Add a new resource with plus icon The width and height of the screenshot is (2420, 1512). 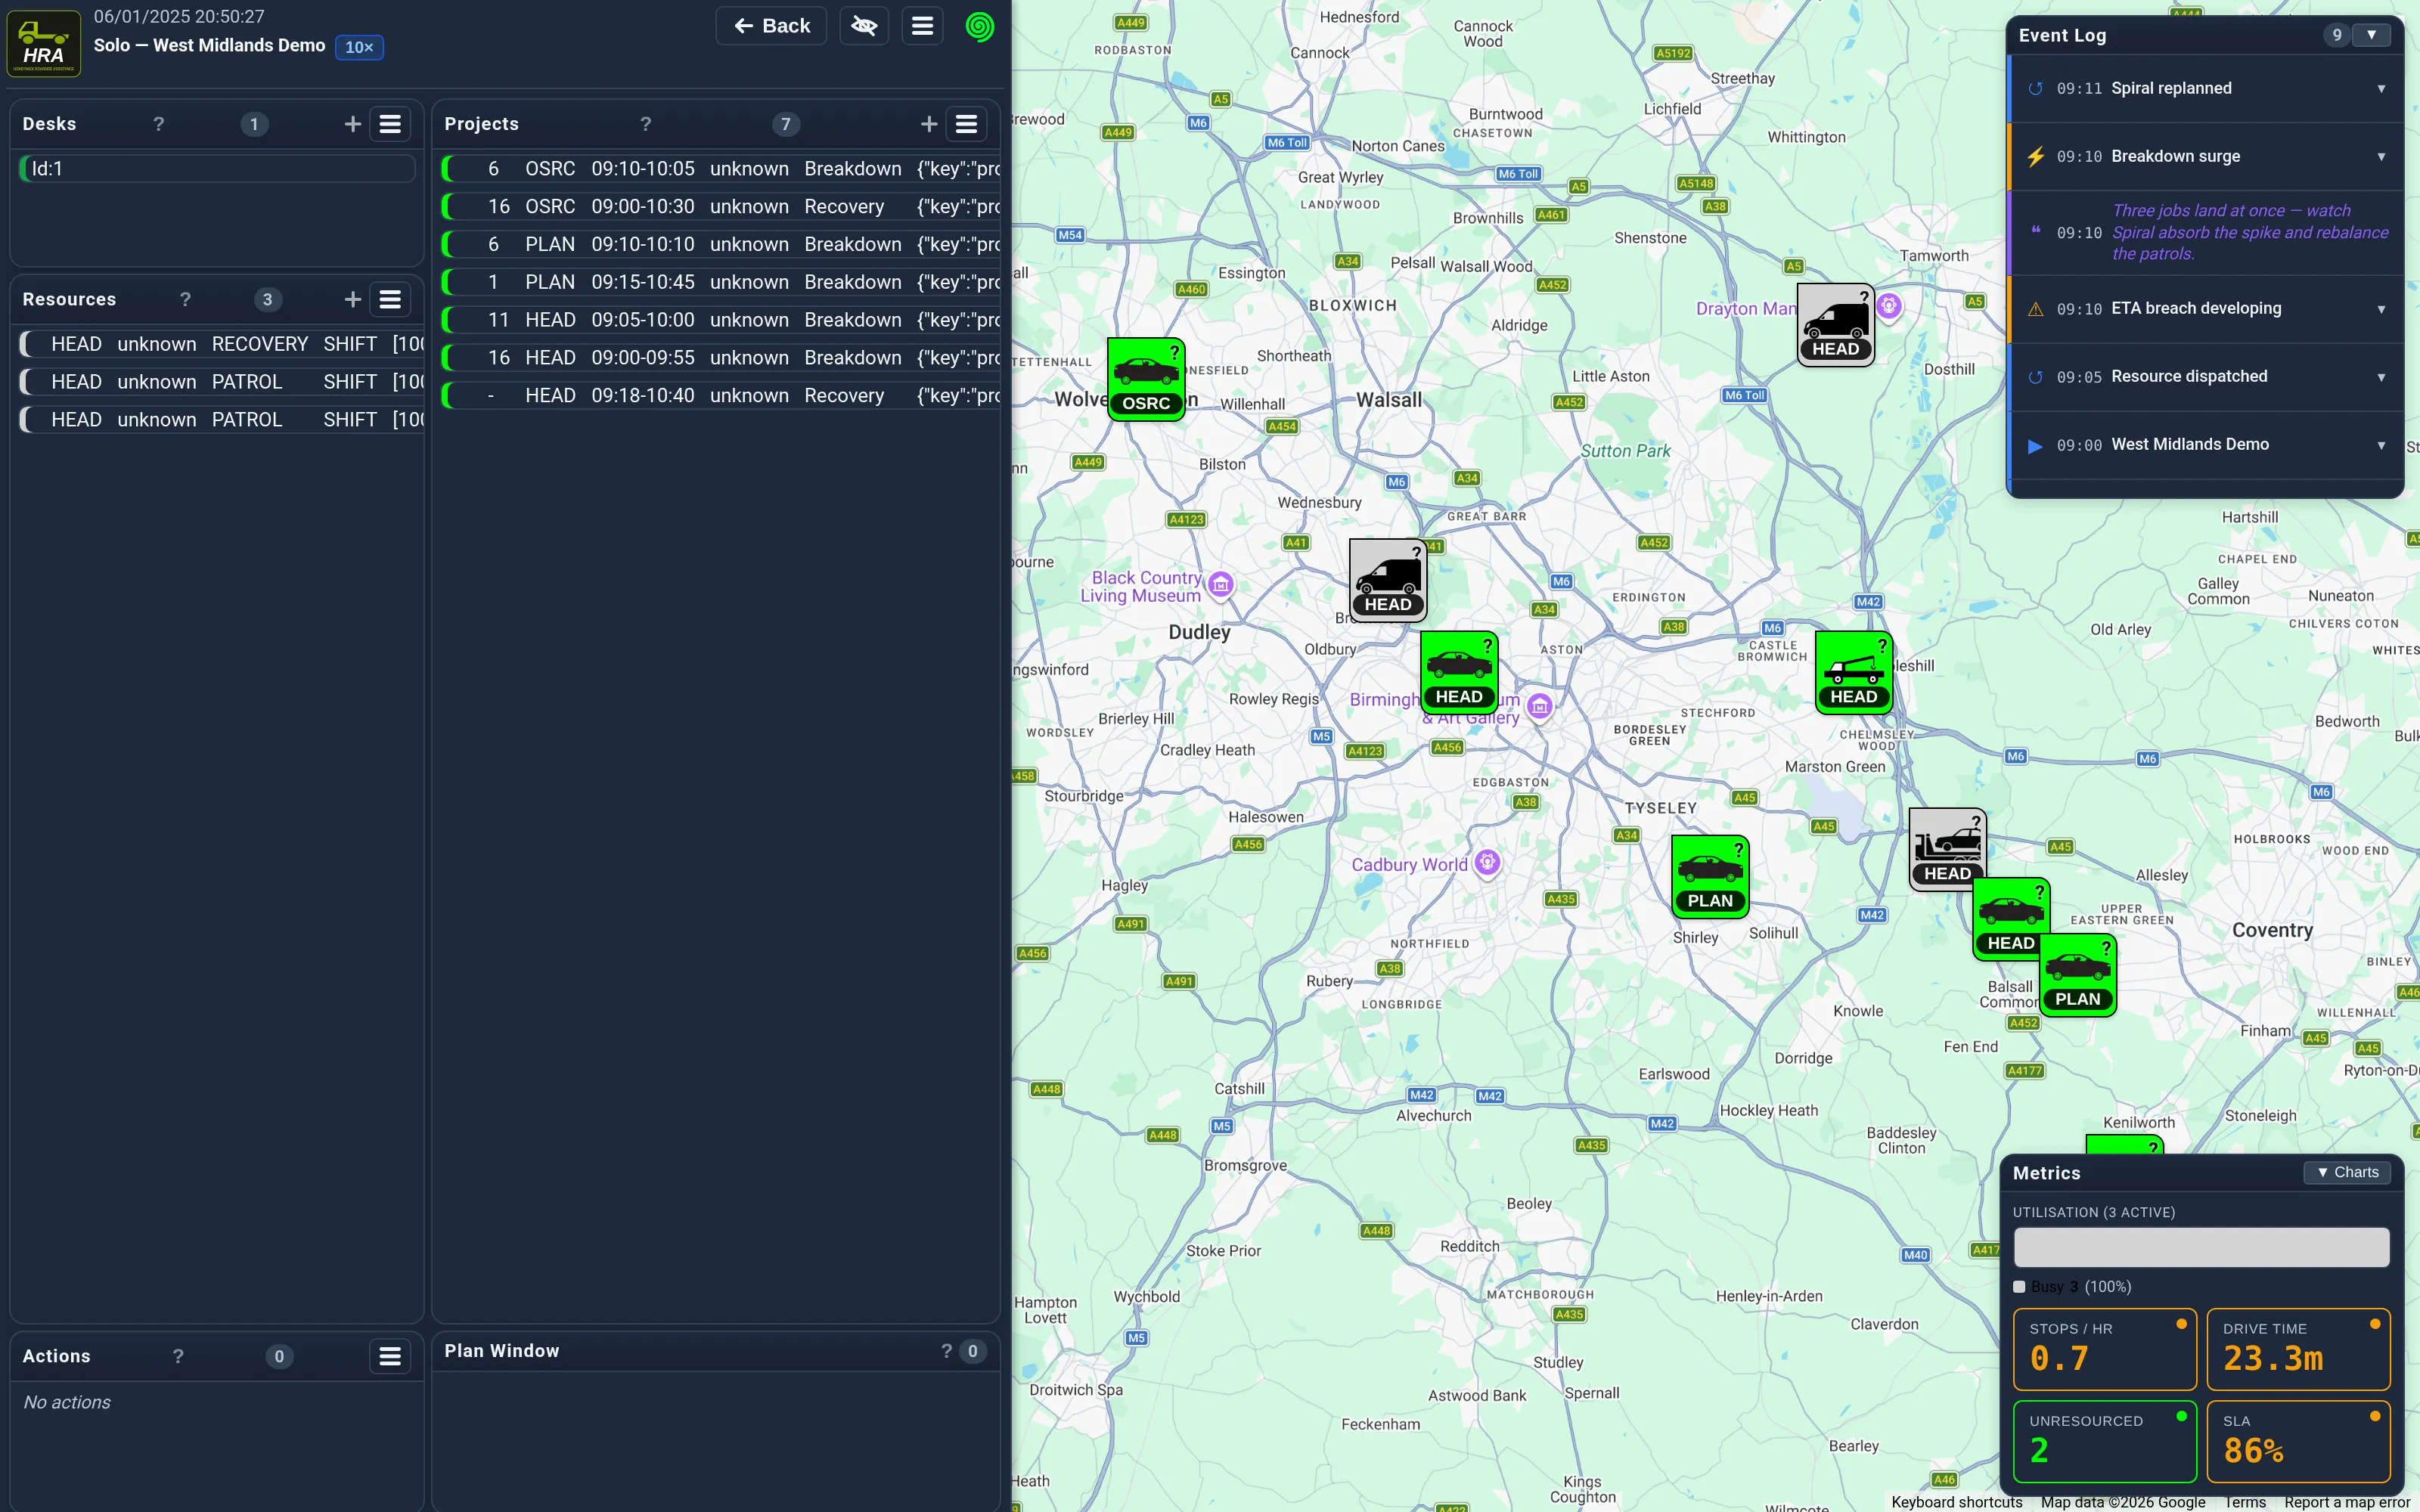click(x=352, y=299)
